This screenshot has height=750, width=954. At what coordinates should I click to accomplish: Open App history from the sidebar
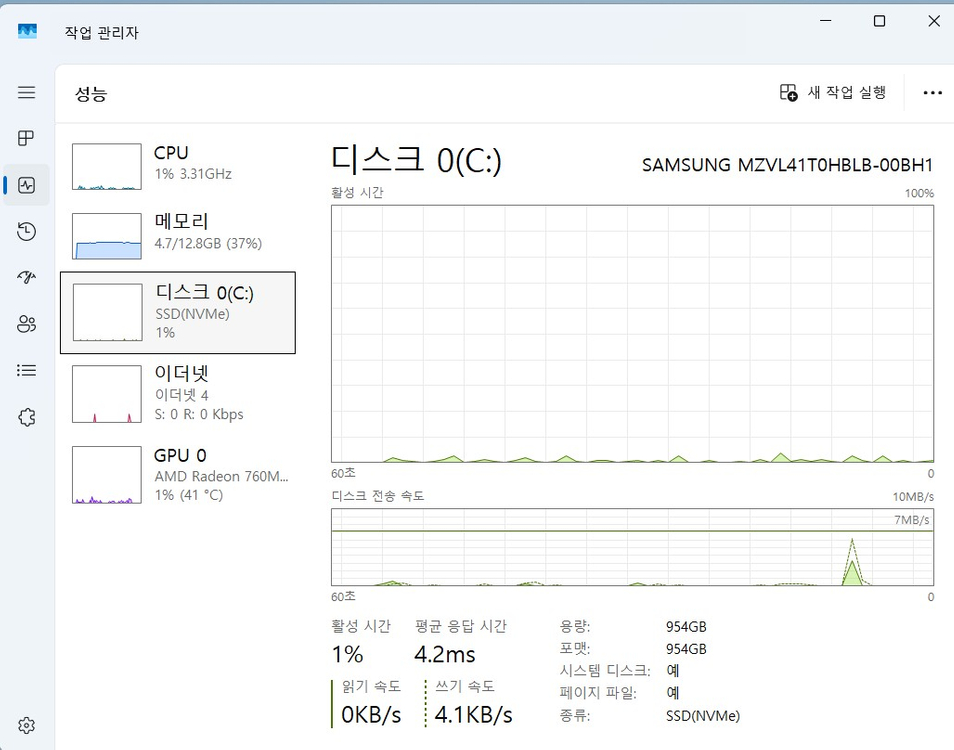click(27, 231)
